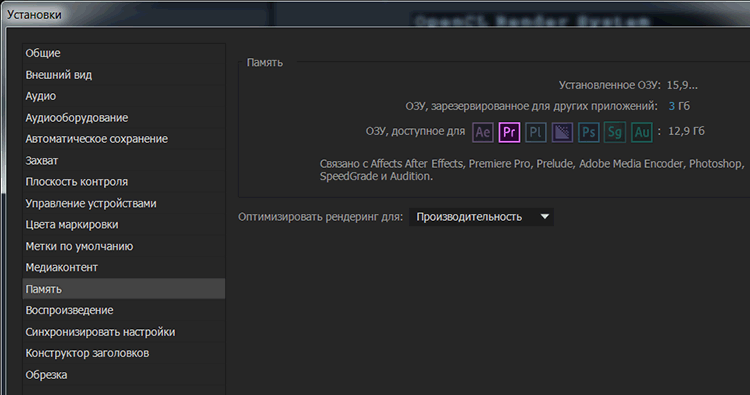The width and height of the screenshot is (750, 395).
Task: Select Метки по умолчанию category
Action: click(124, 246)
